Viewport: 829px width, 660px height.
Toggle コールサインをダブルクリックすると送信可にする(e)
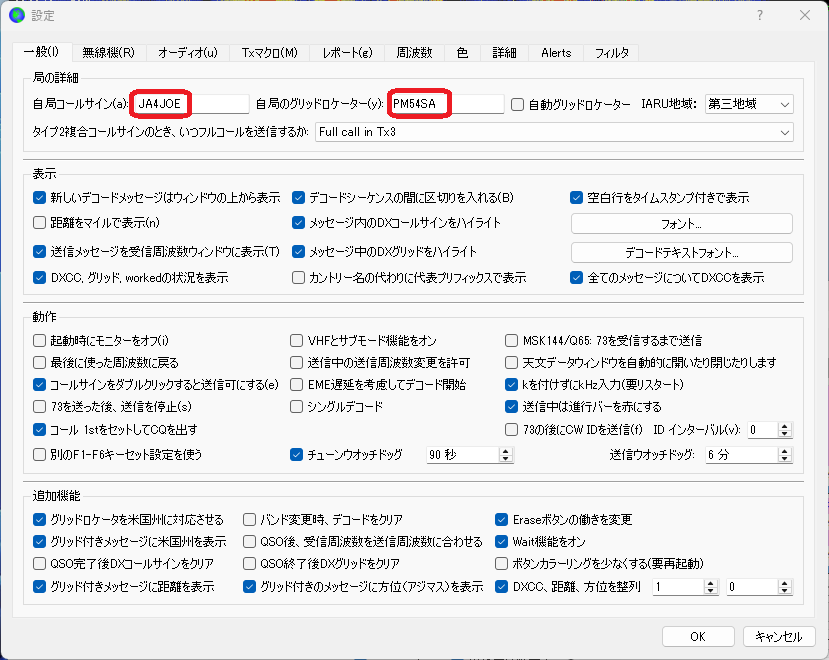(x=40, y=384)
